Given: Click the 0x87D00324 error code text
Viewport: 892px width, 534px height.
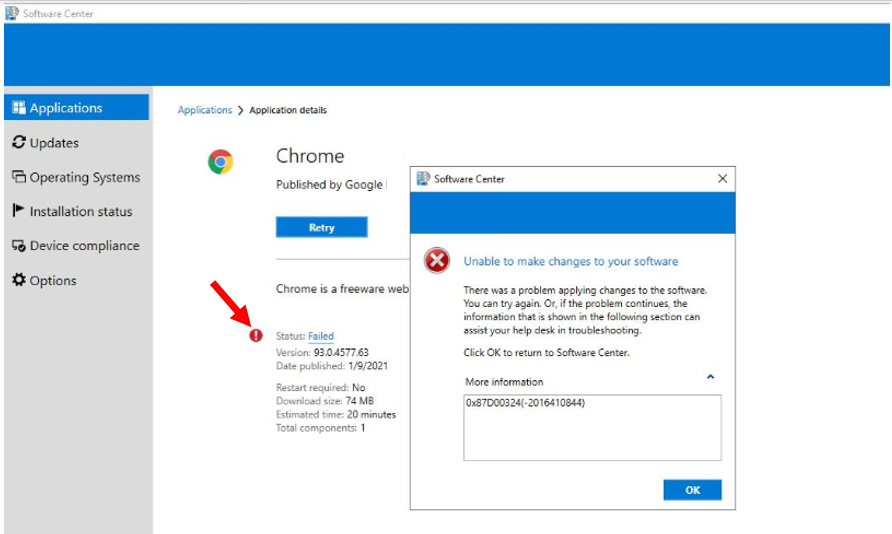Looking at the screenshot, I should point(525,403).
